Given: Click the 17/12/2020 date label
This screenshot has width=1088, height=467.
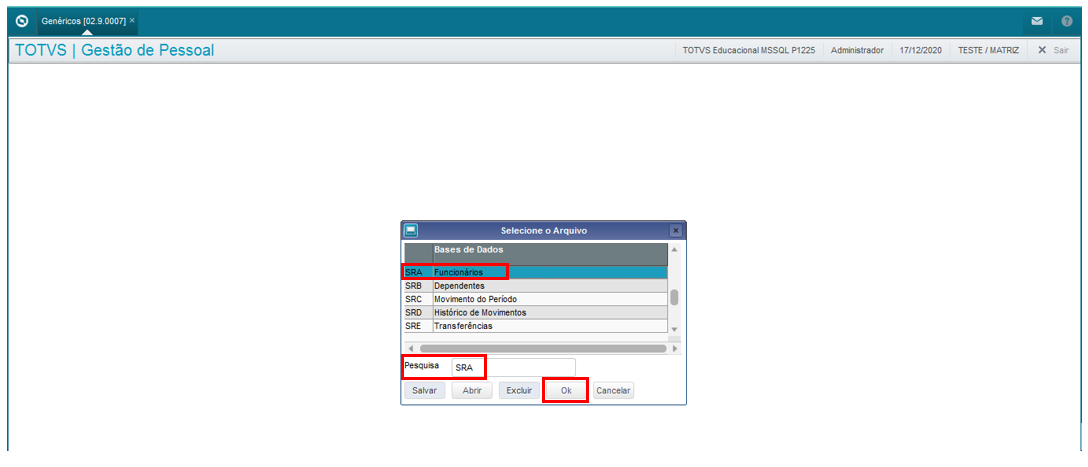Looking at the screenshot, I should coord(920,51).
